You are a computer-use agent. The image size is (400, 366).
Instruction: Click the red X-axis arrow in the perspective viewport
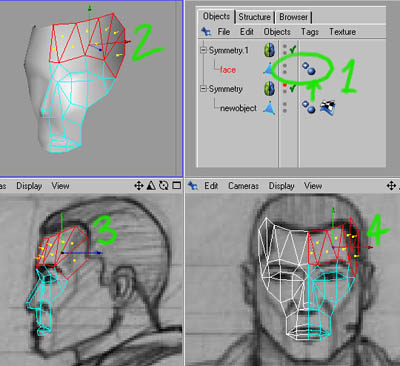coord(127,42)
